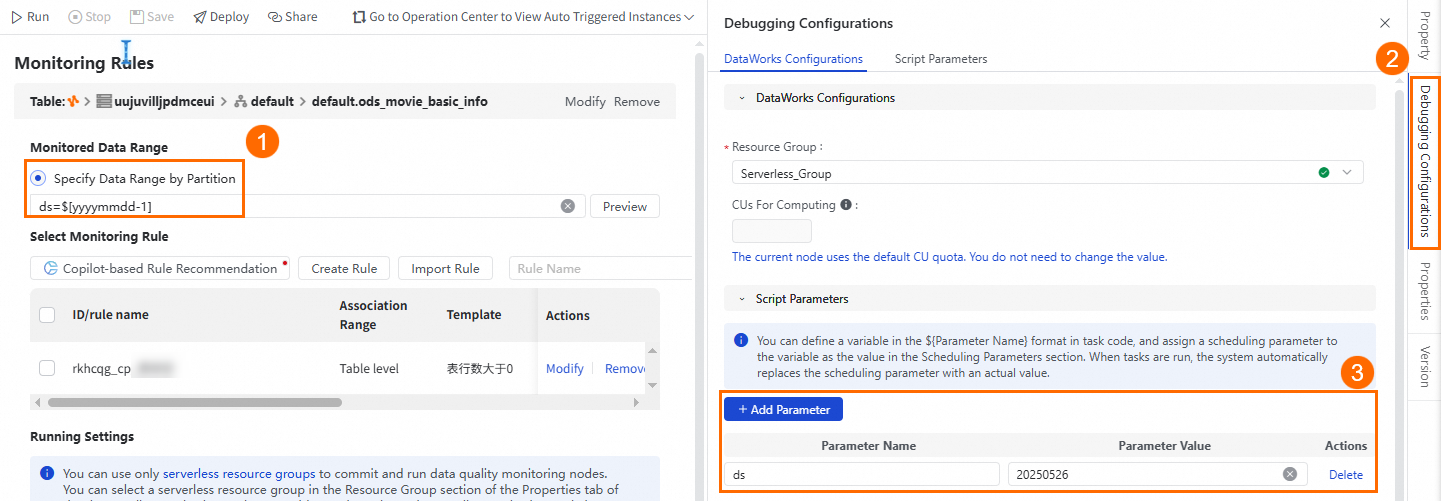Click the Run play icon
Viewport: 1441px width, 501px height.
(x=16, y=17)
